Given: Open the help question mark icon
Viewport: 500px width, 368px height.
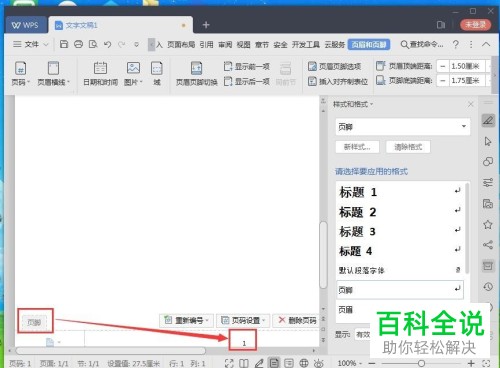Looking at the screenshot, I should 456,44.
